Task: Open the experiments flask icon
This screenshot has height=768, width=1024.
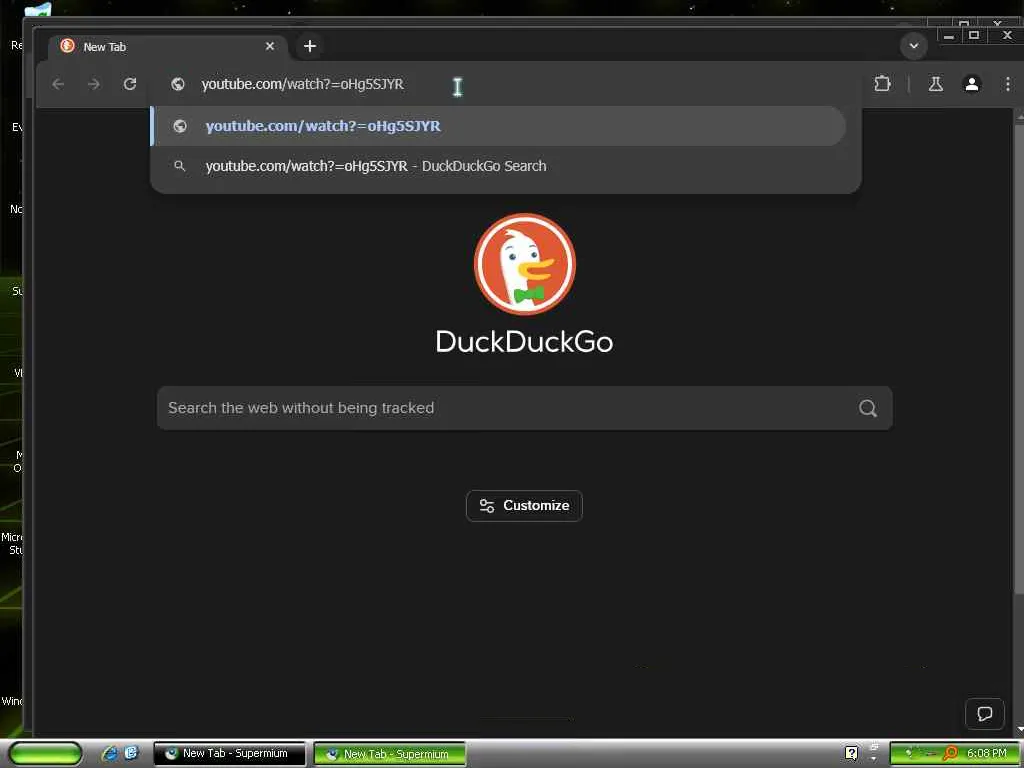Action: pos(935,84)
